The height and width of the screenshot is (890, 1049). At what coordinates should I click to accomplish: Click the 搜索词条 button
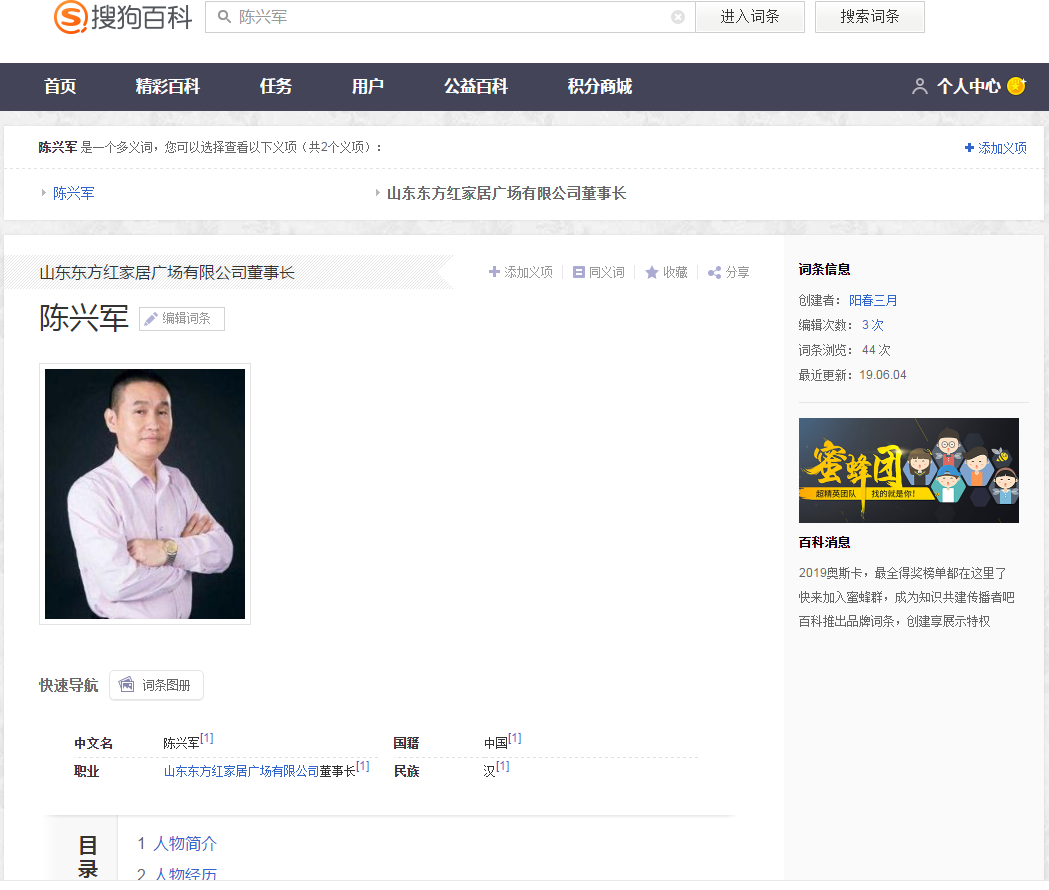(x=870, y=17)
